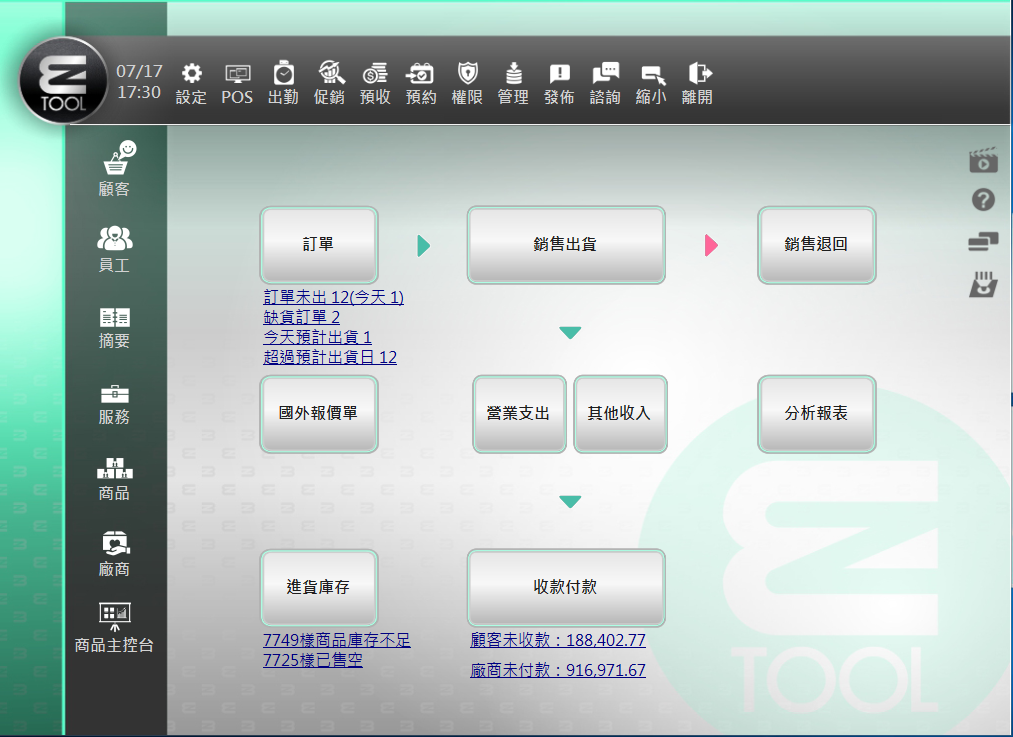Go to the 員工 employees section
This screenshot has height=737, width=1013.
[x=114, y=249]
